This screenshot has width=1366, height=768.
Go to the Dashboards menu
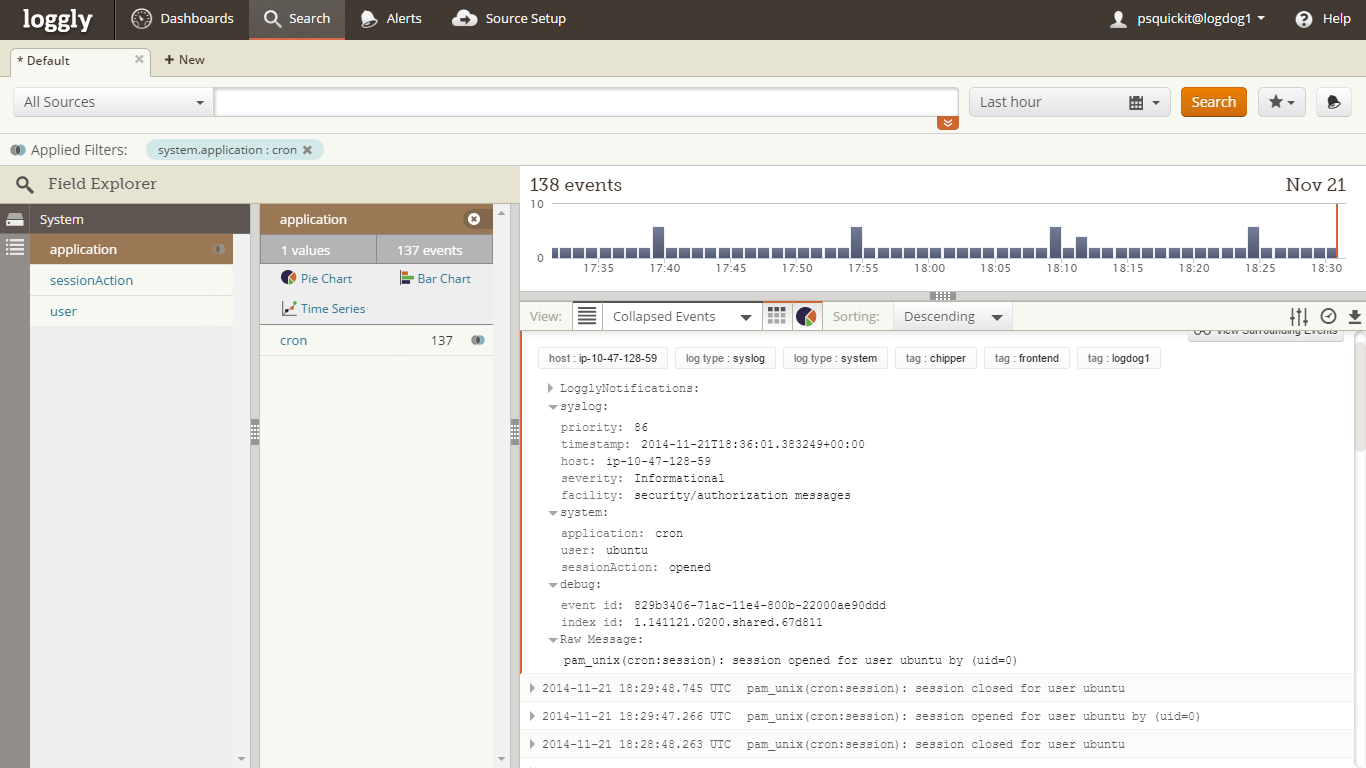183,19
